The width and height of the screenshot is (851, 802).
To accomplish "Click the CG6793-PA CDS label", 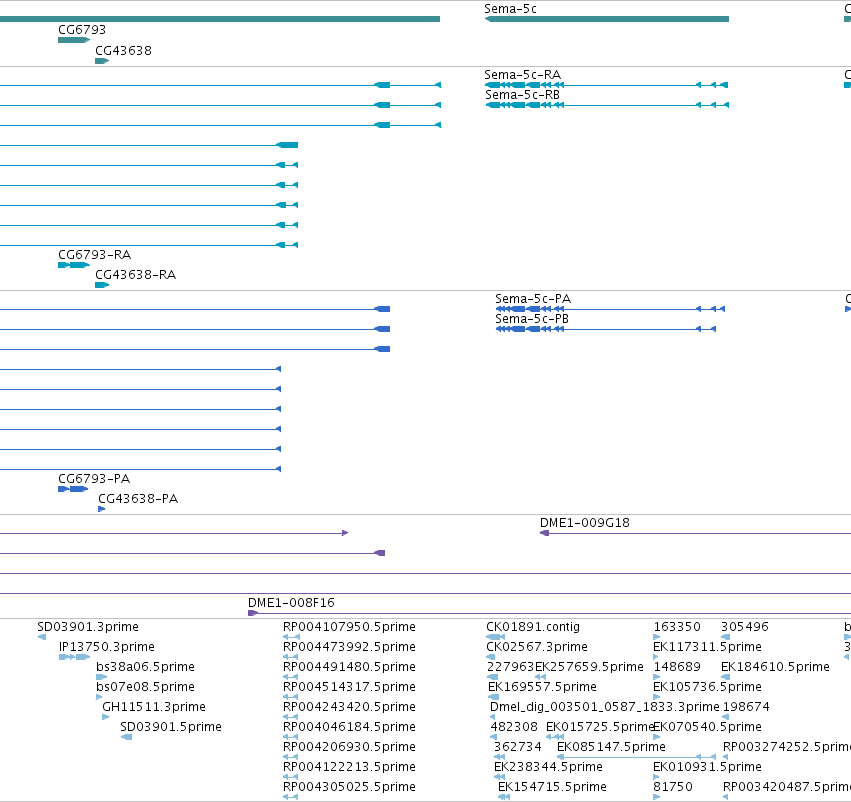I will click(94, 479).
